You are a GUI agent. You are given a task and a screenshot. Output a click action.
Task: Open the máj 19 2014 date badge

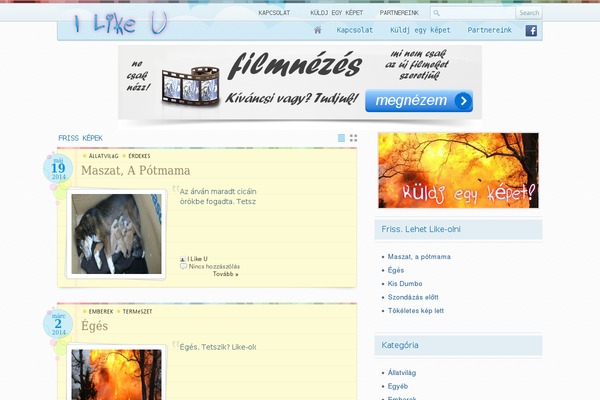(x=58, y=168)
